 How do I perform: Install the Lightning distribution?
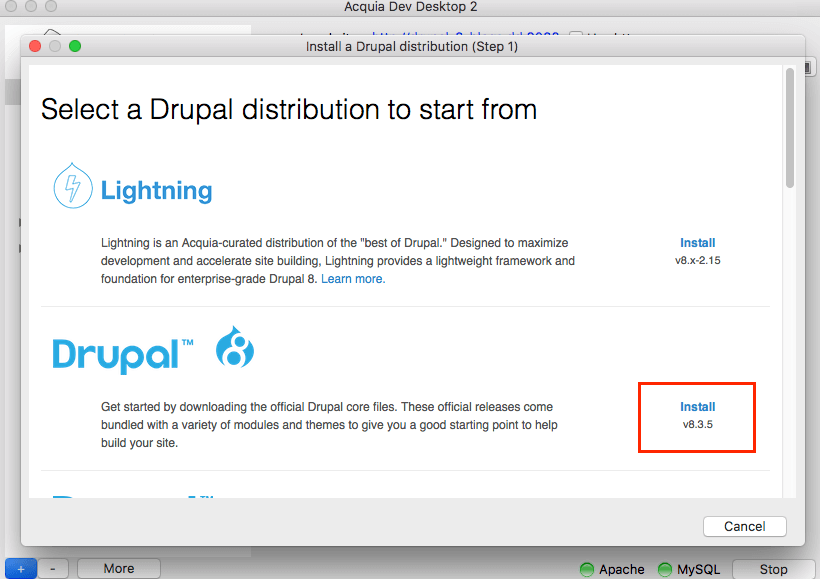697,243
